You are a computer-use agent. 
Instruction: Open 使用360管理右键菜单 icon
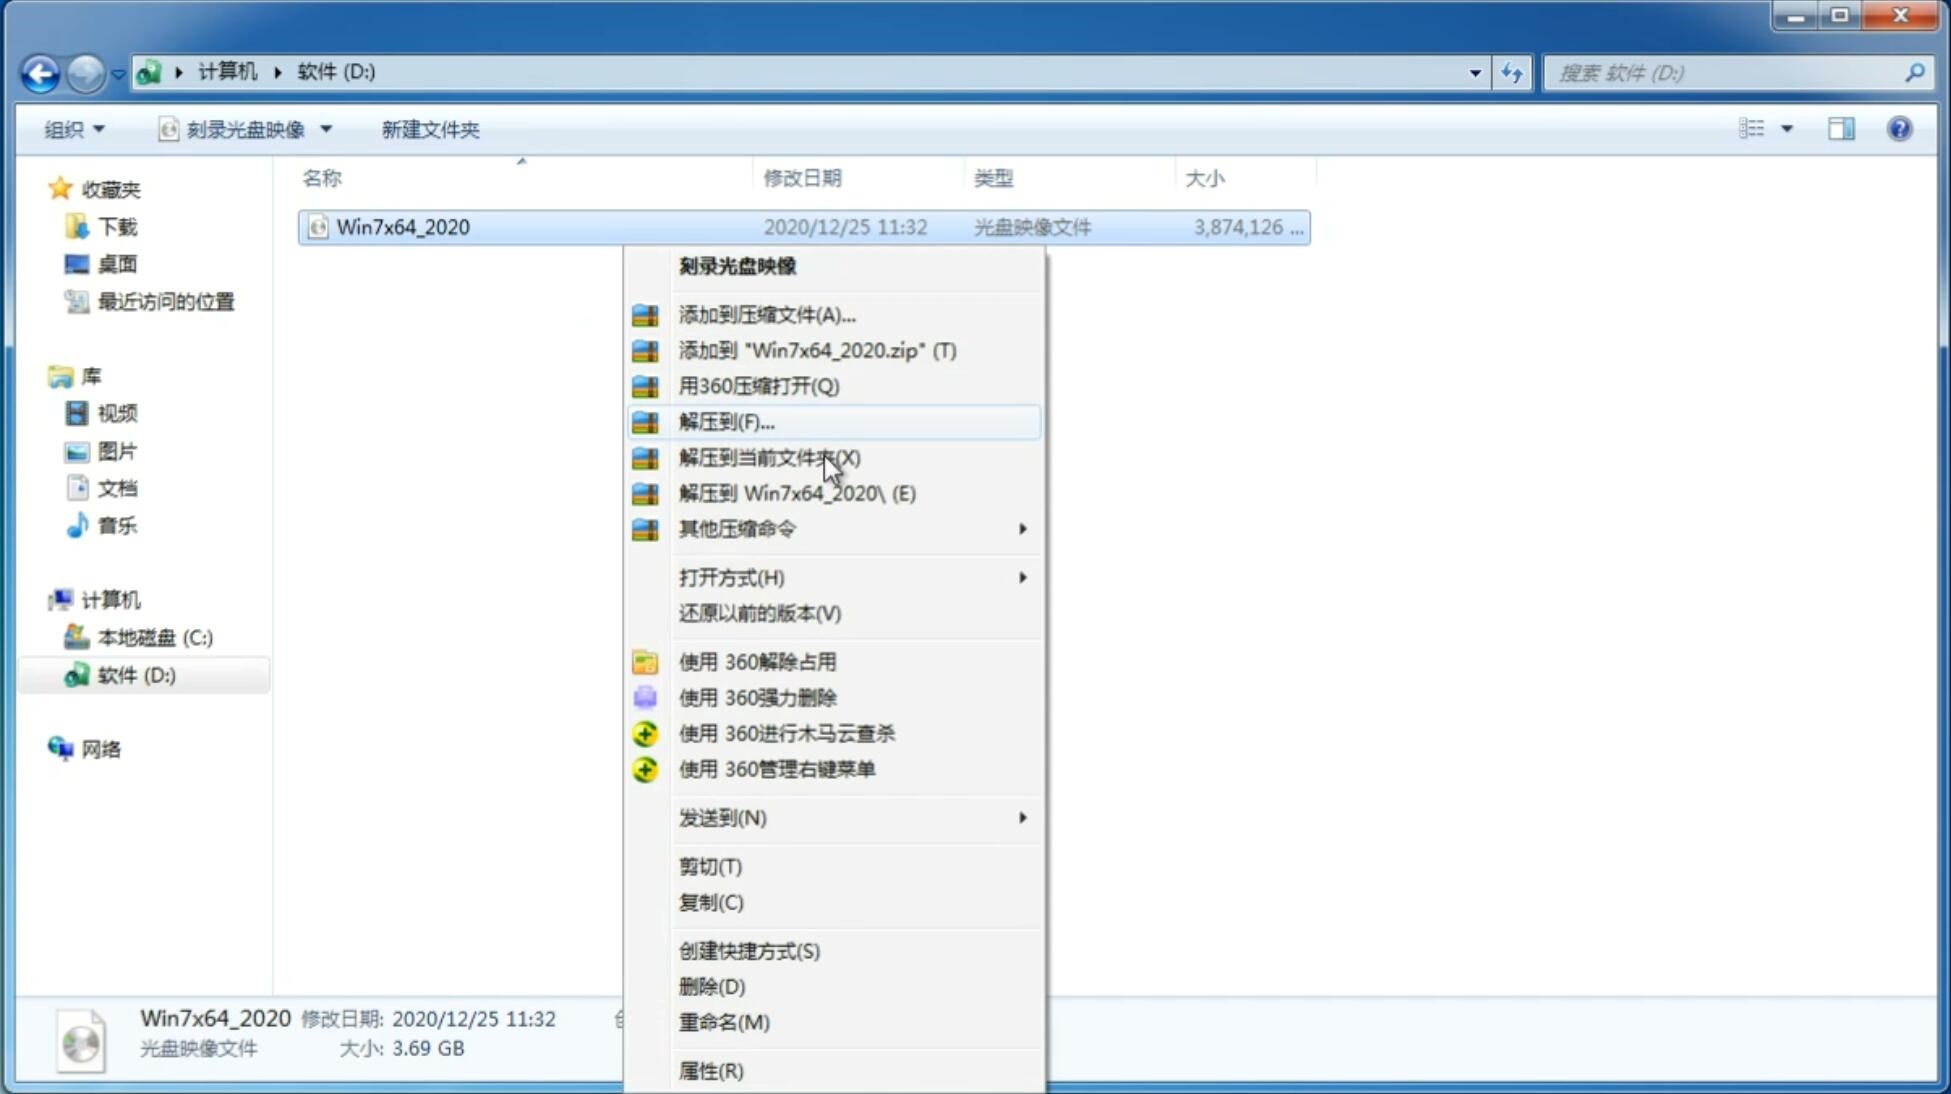pyautogui.click(x=643, y=768)
